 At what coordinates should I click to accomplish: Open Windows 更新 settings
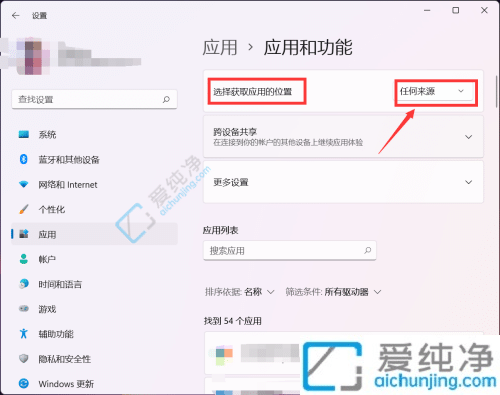[x=94, y=384]
